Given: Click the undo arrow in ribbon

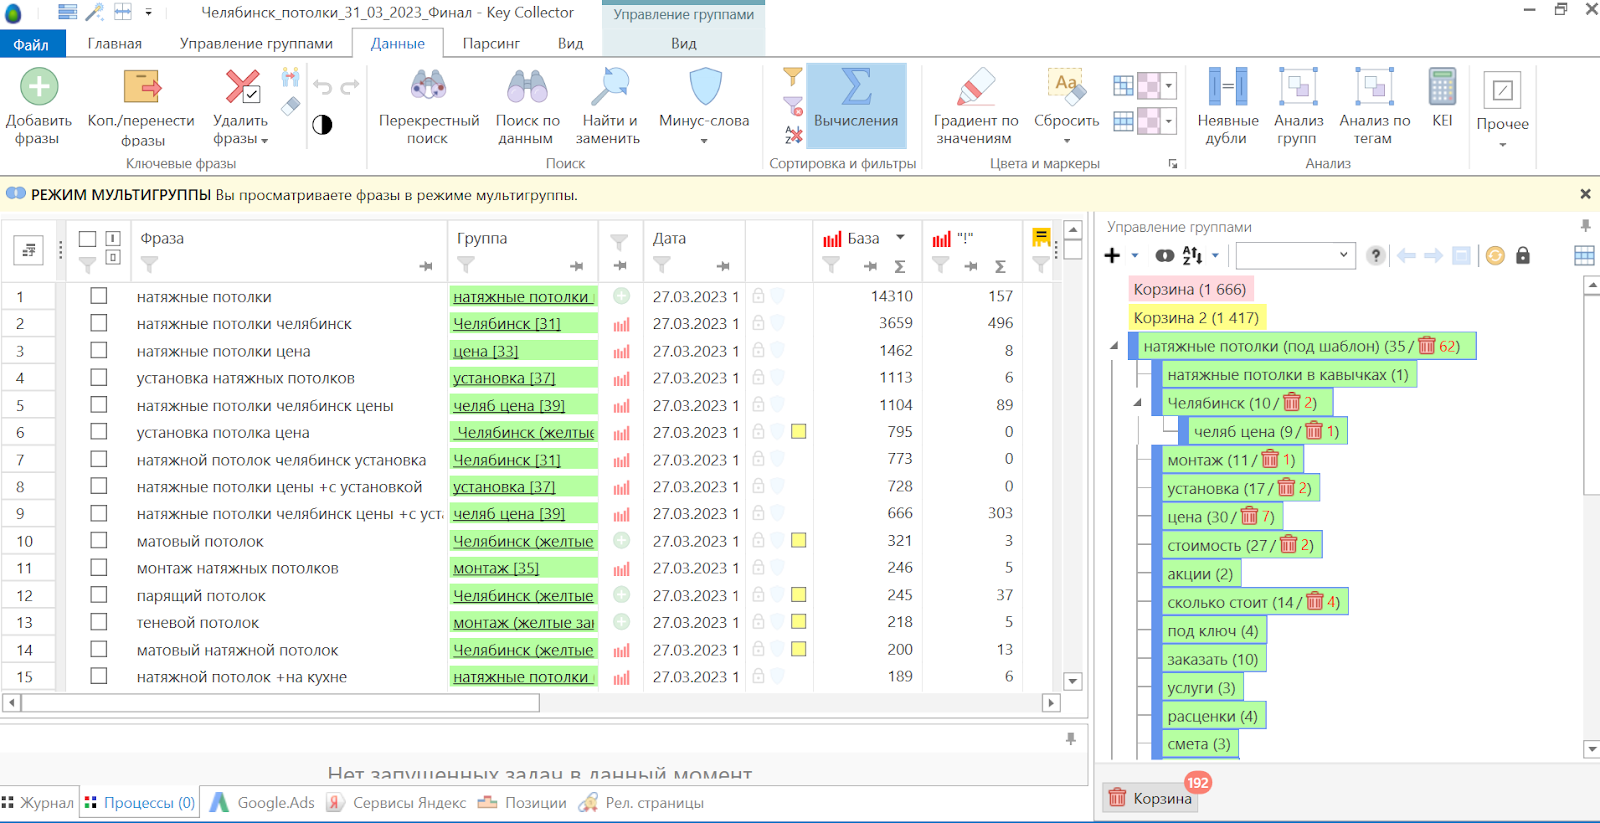Looking at the screenshot, I should 322,87.
